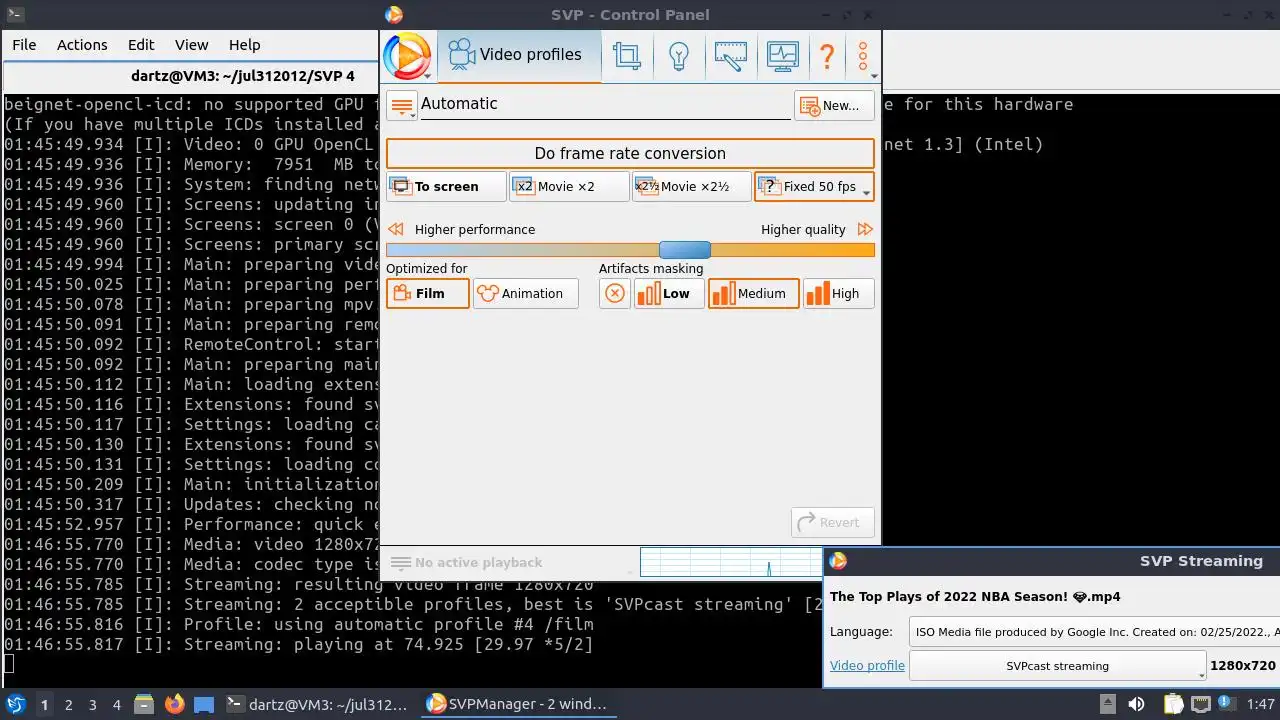
Task: Open the frame crop settings icon
Action: click(627, 55)
